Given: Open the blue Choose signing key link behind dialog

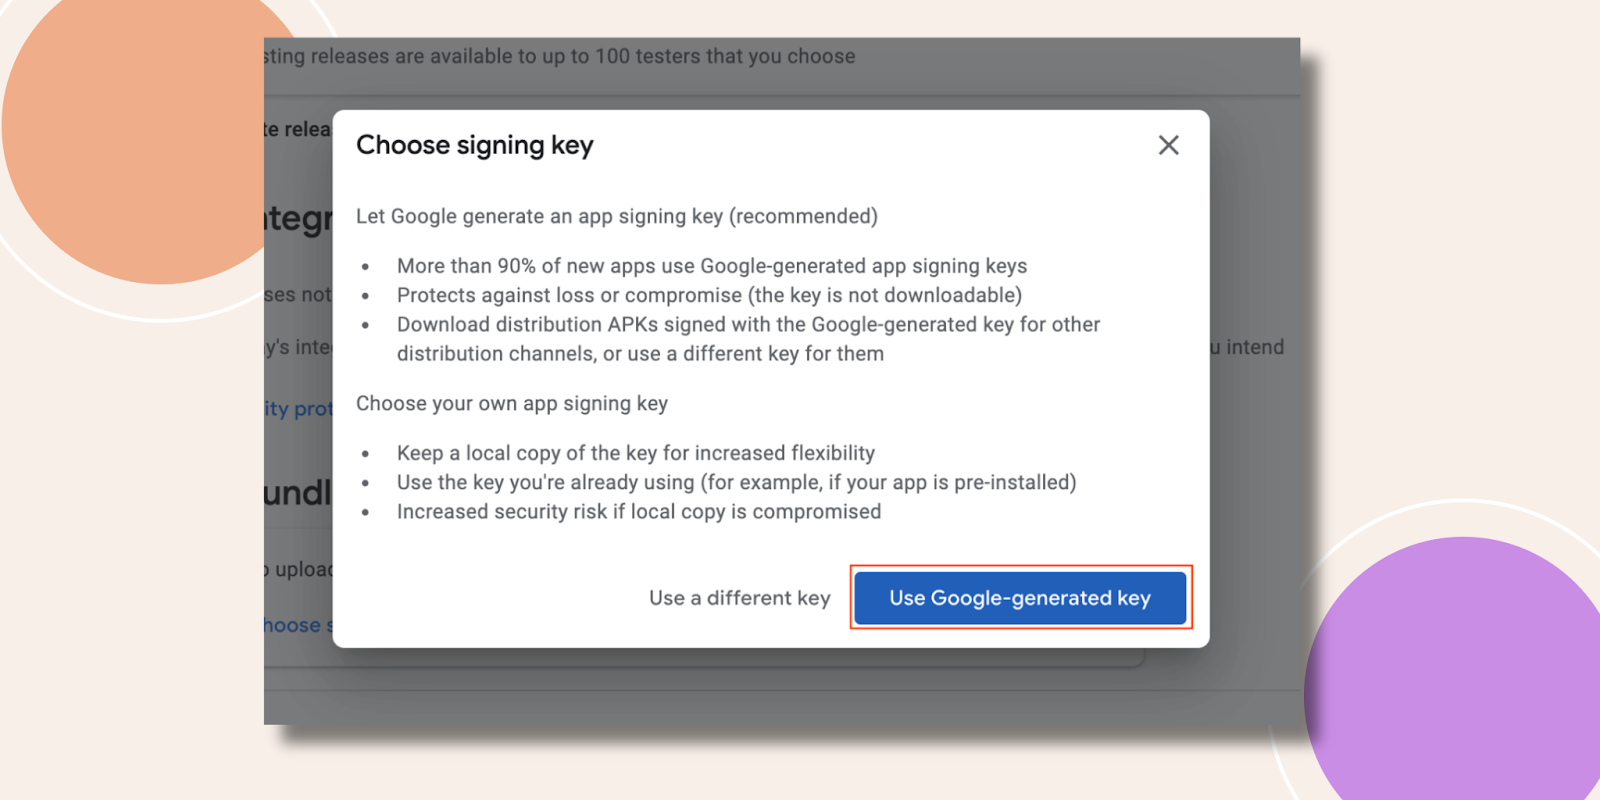Looking at the screenshot, I should pyautogui.click(x=298, y=625).
